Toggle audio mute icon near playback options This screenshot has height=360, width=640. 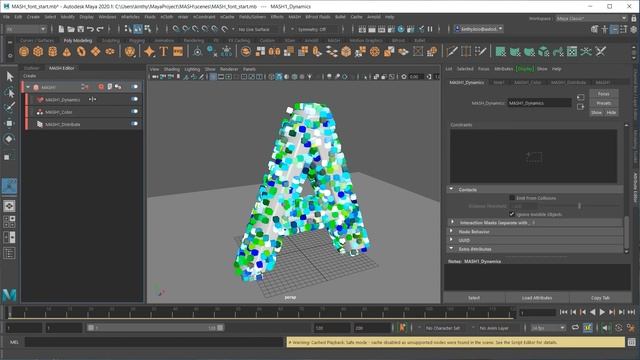[x=605, y=328]
